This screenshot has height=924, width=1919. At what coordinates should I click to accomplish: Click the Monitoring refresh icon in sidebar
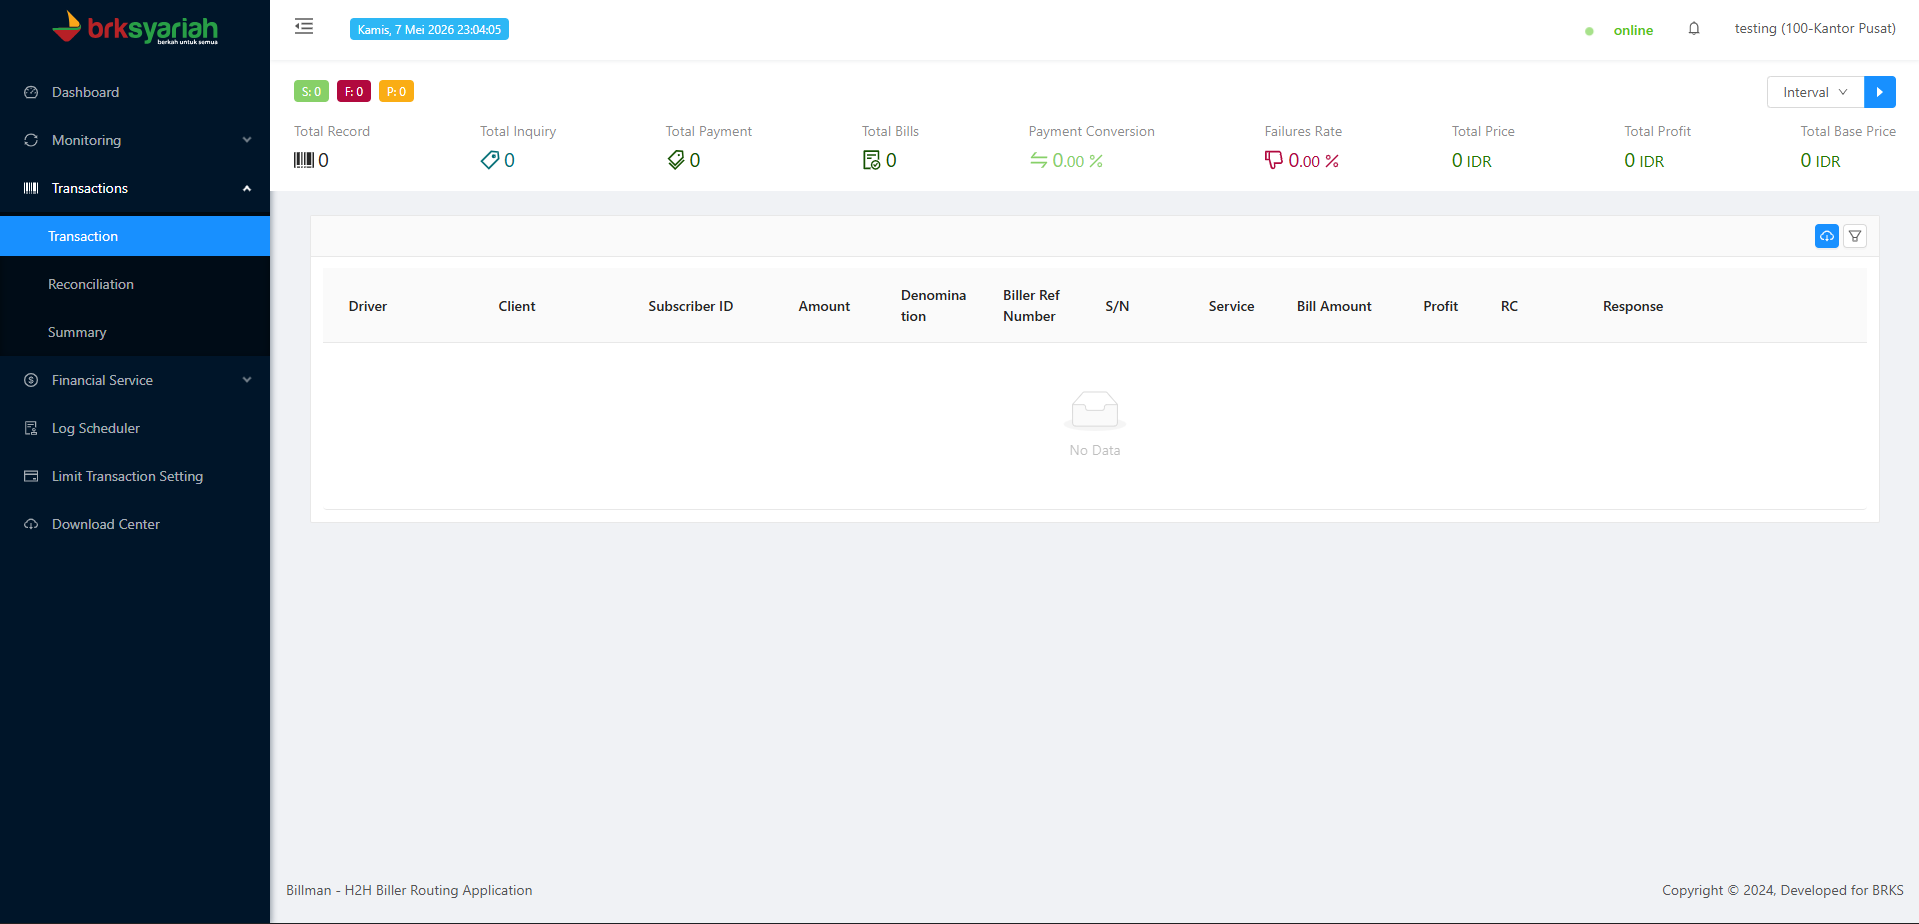(x=31, y=140)
